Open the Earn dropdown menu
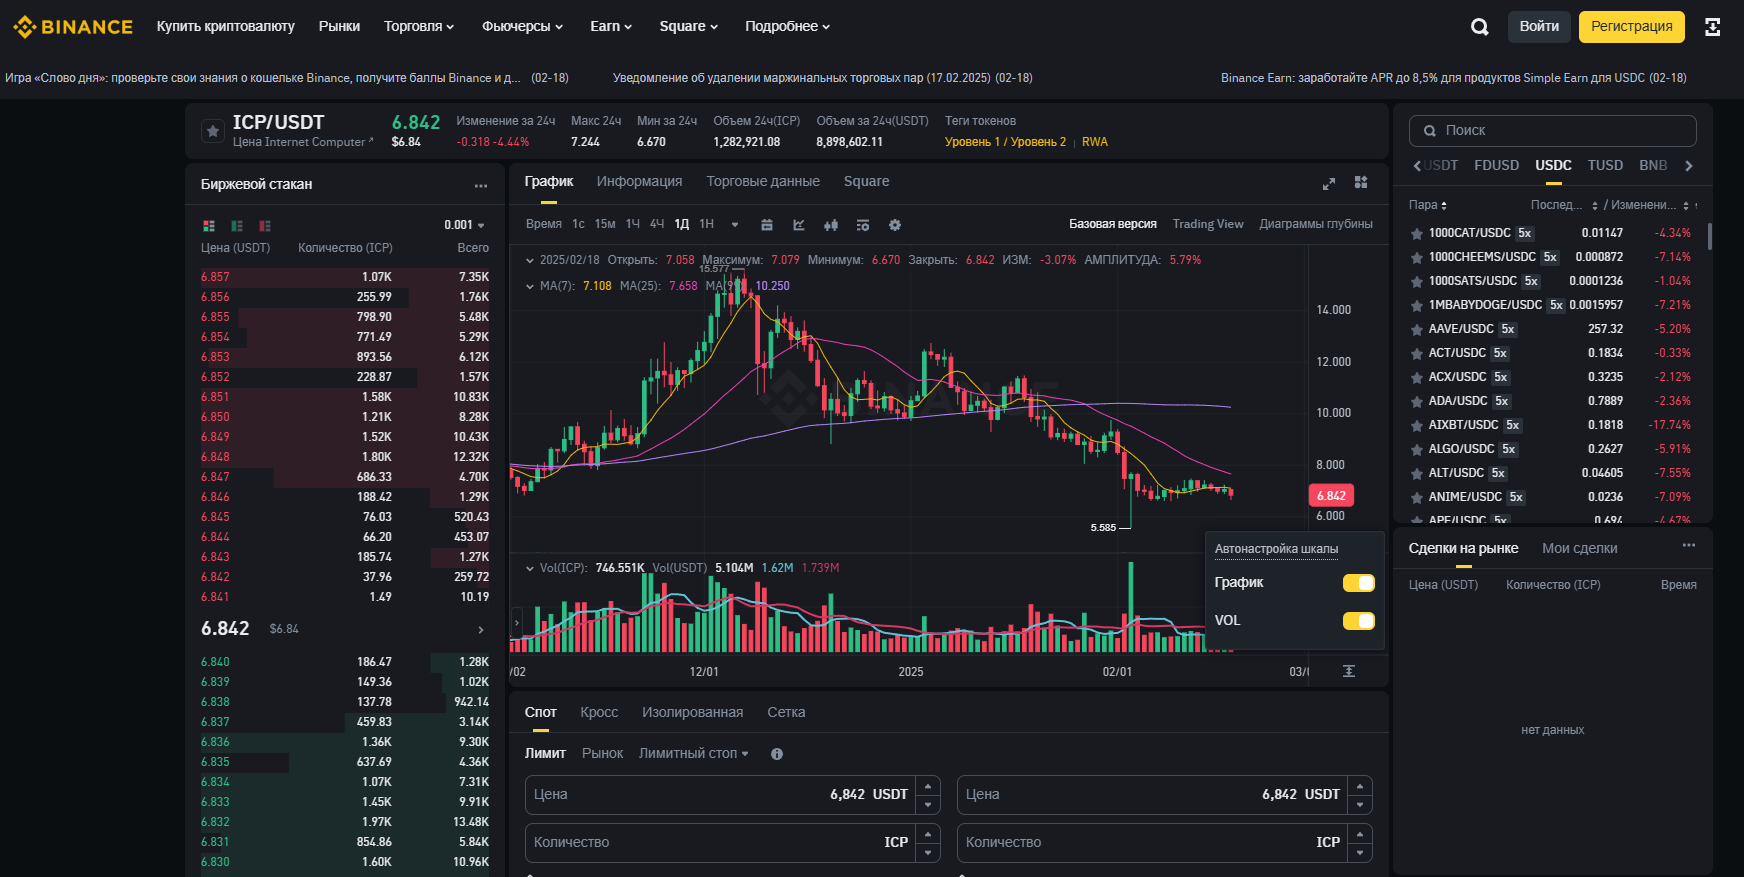Viewport: 1744px width, 877px height. click(611, 27)
